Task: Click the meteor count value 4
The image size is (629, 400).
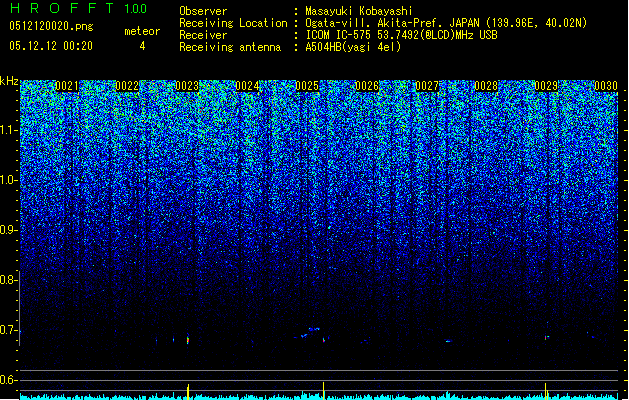Action: pyautogui.click(x=142, y=46)
